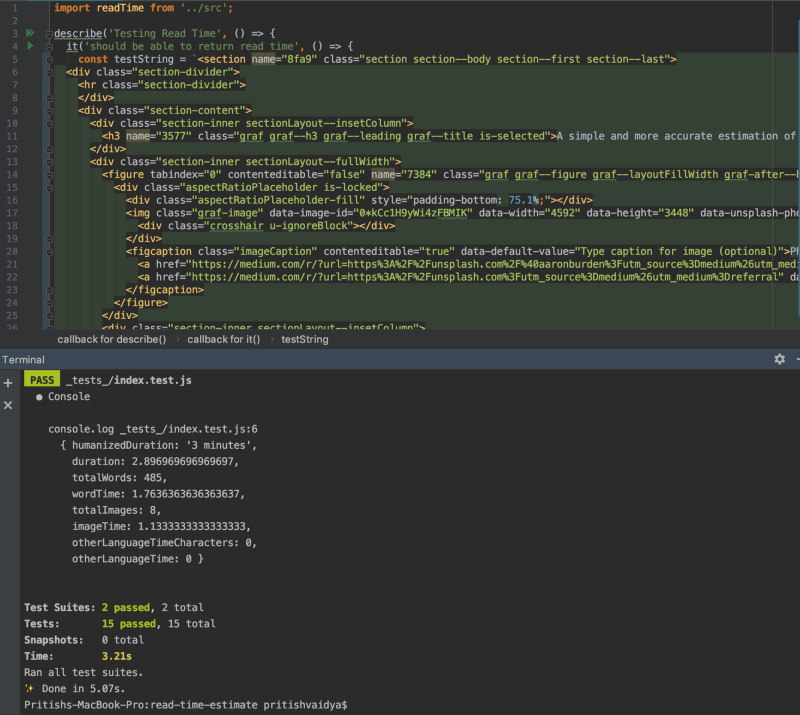Image resolution: width=800 pixels, height=715 pixels.
Task: Click the _tests_/index.test.js file name
Action: tap(129, 380)
